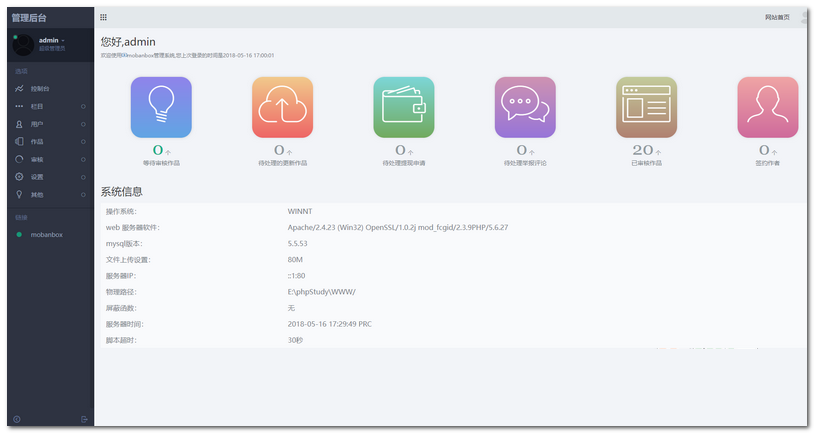Select the 2018-05-16 17:29:49 PRC server time

[330, 324]
